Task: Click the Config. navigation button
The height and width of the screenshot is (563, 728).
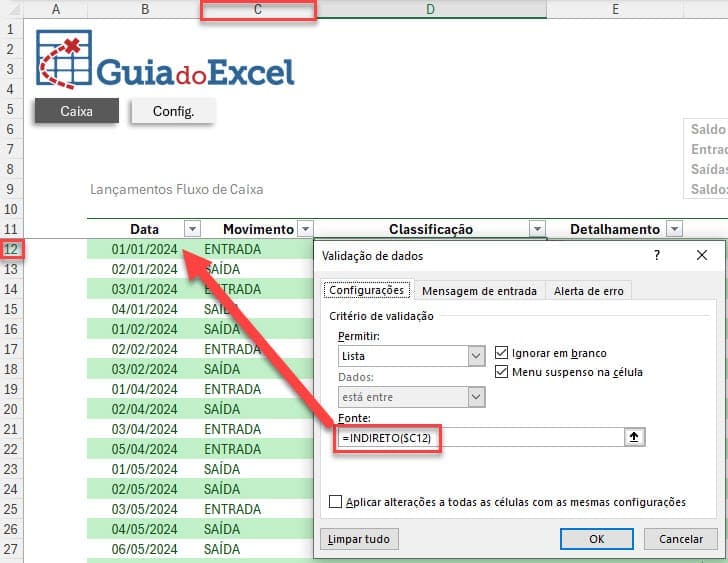Action: pyautogui.click(x=173, y=111)
